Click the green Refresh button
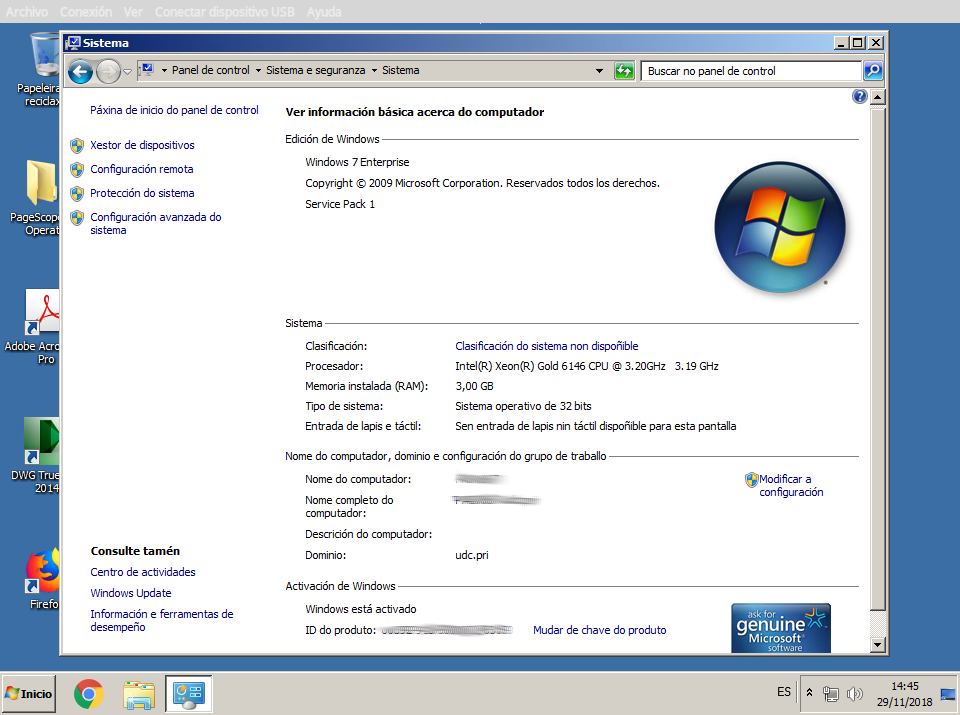960x715 pixels. pyautogui.click(x=624, y=70)
